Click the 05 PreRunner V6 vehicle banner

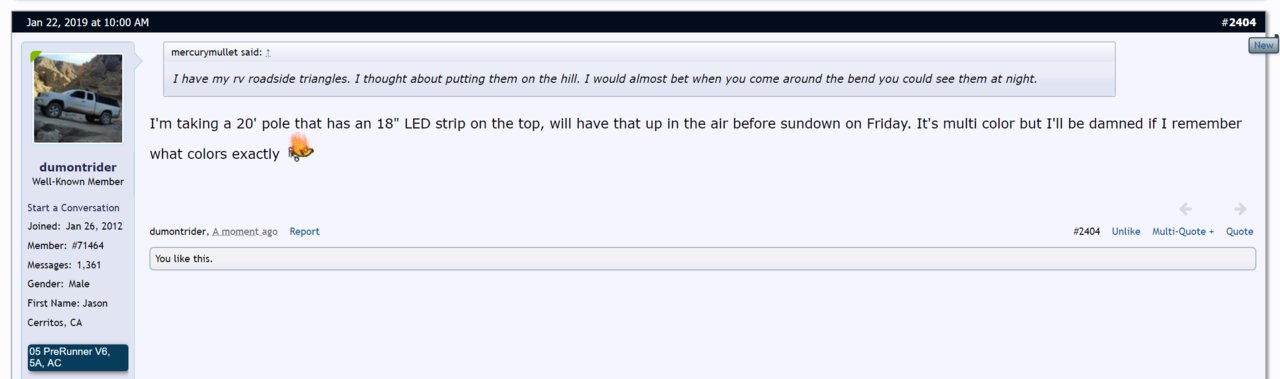pos(78,357)
